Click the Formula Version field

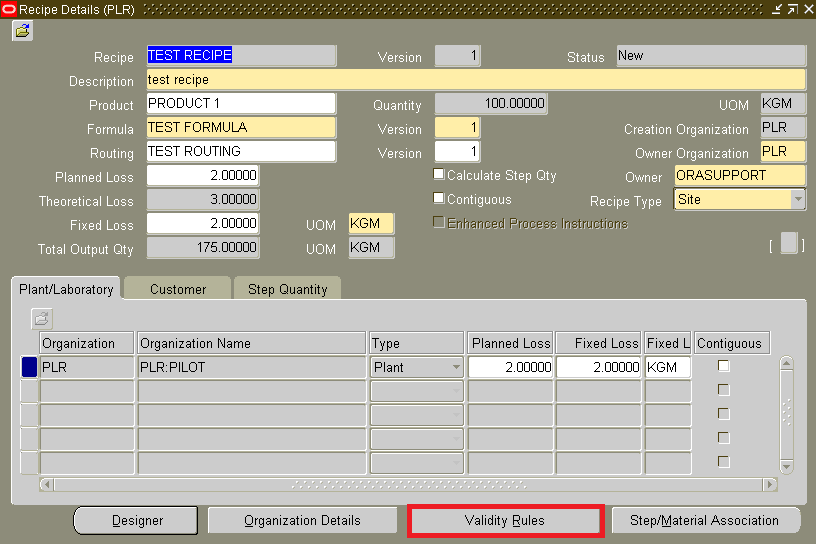(x=457, y=127)
